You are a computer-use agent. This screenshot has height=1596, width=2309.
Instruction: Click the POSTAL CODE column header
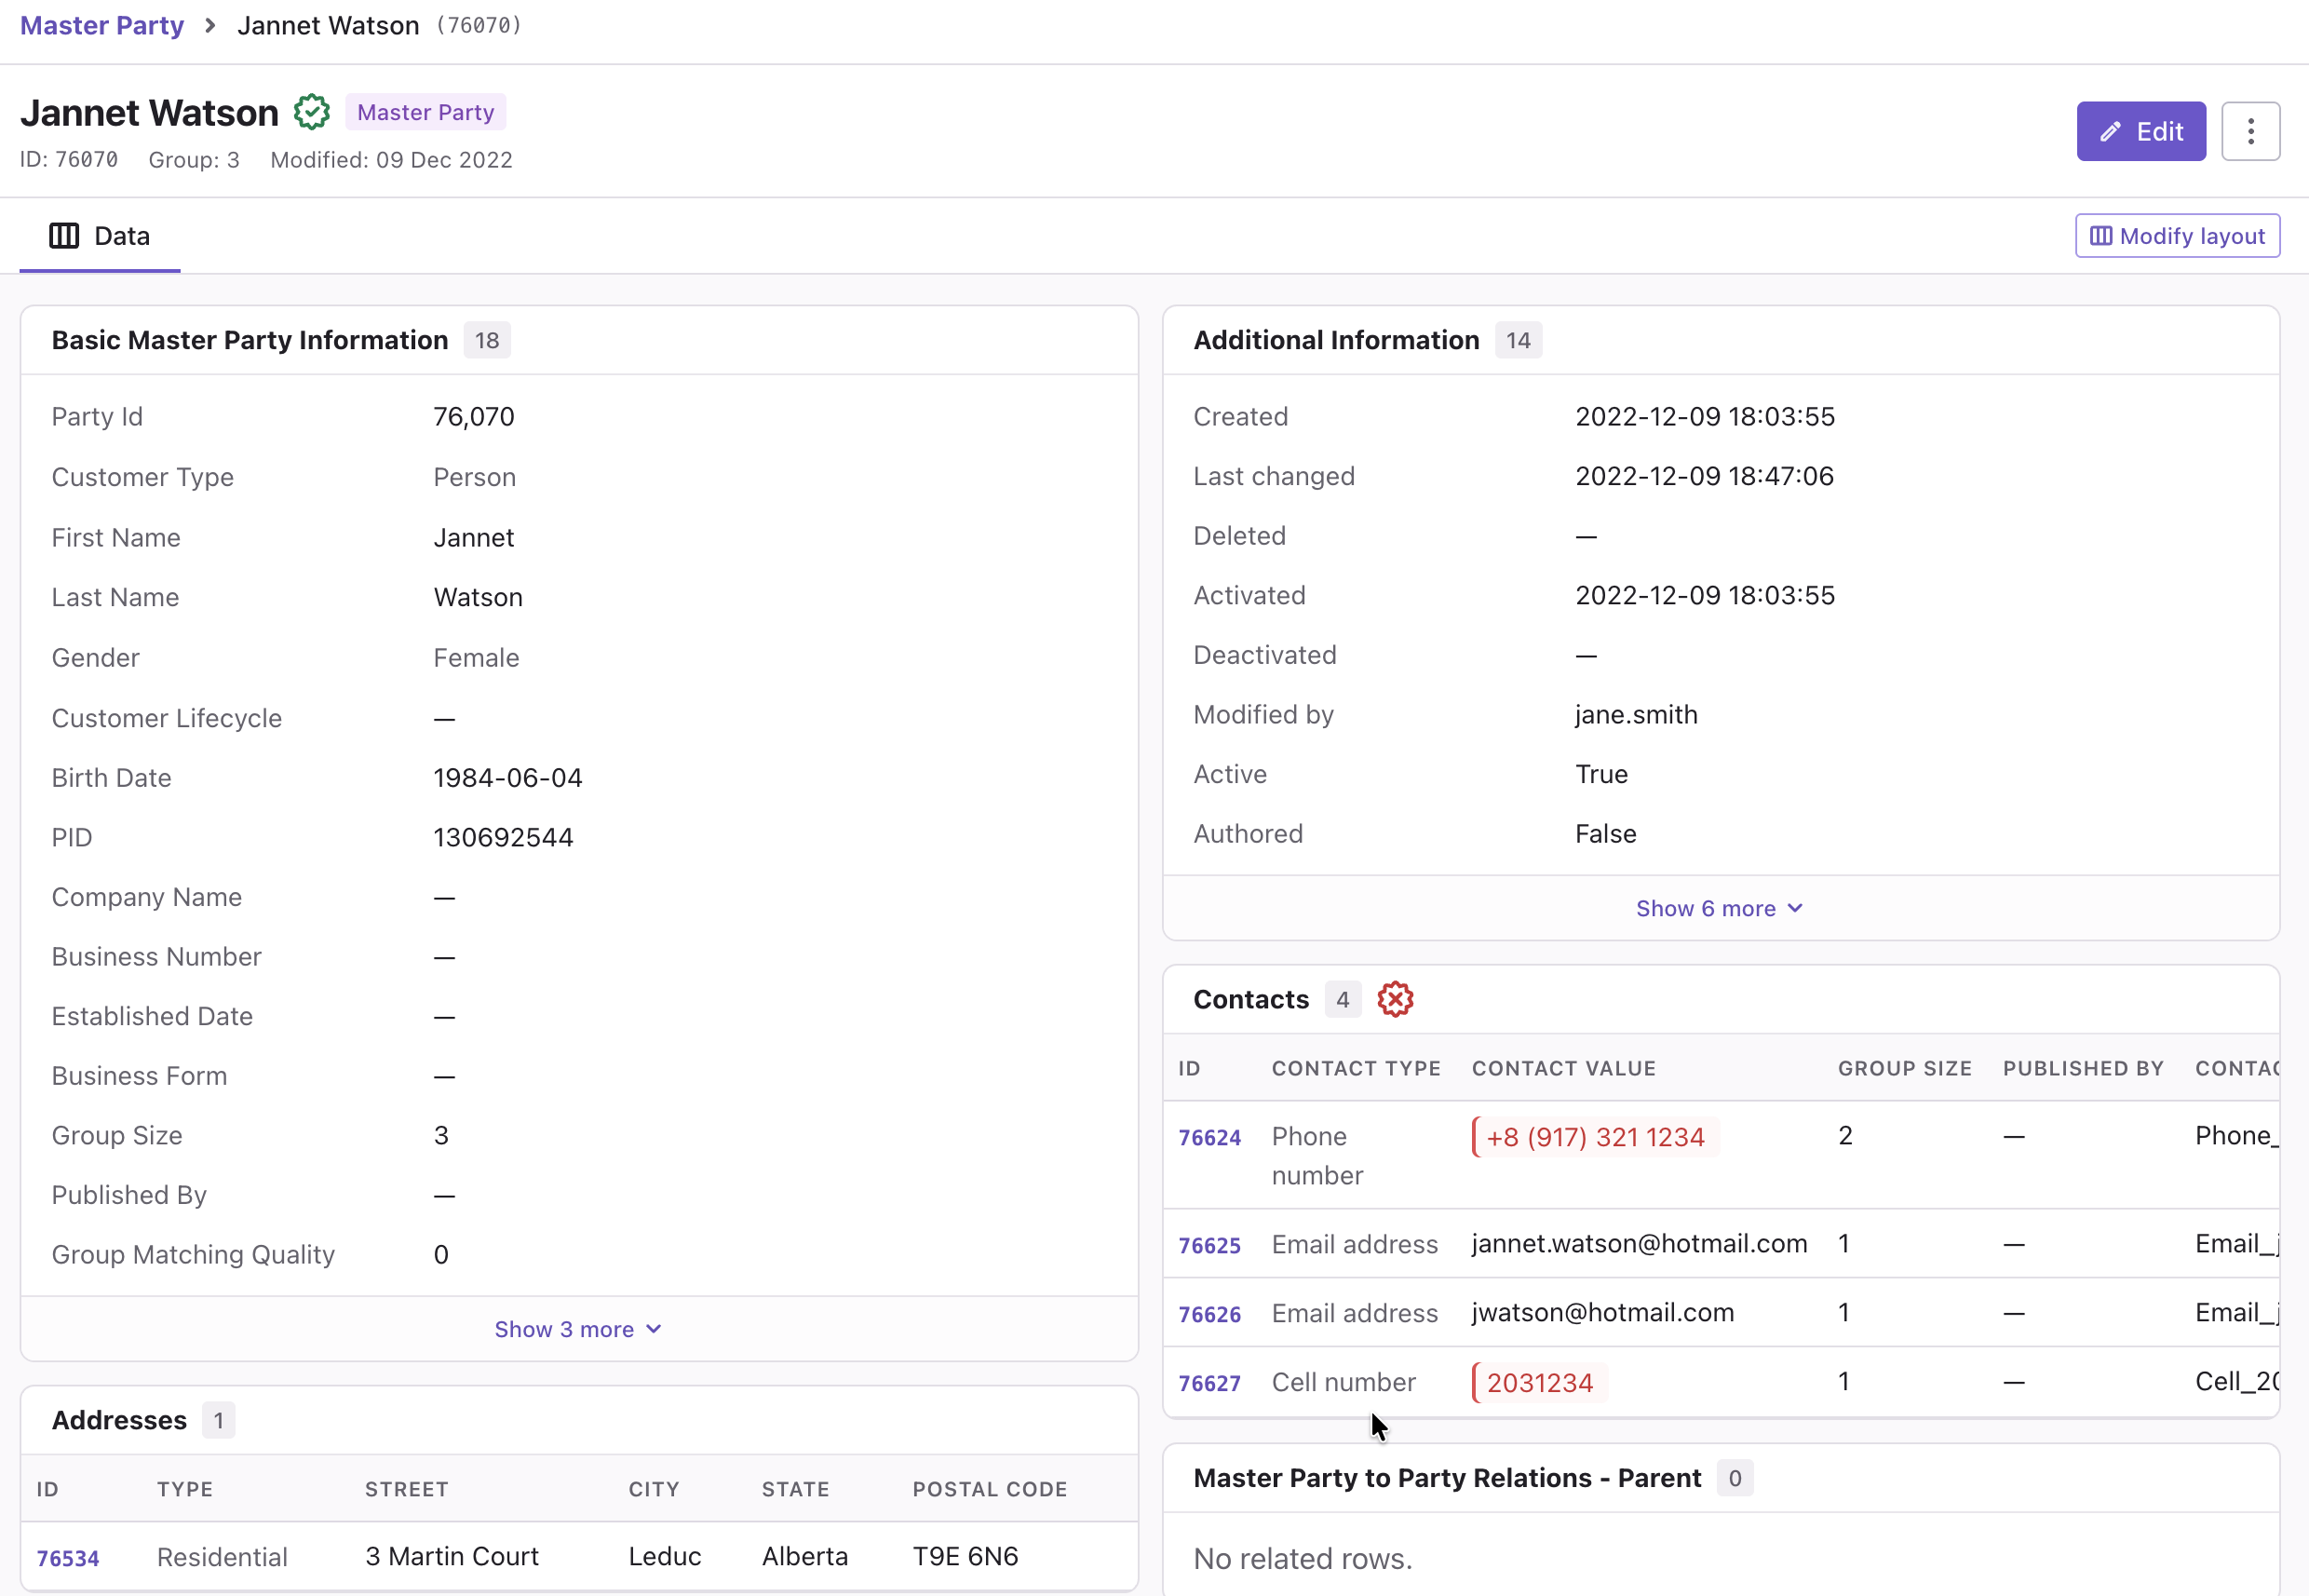coord(989,1489)
